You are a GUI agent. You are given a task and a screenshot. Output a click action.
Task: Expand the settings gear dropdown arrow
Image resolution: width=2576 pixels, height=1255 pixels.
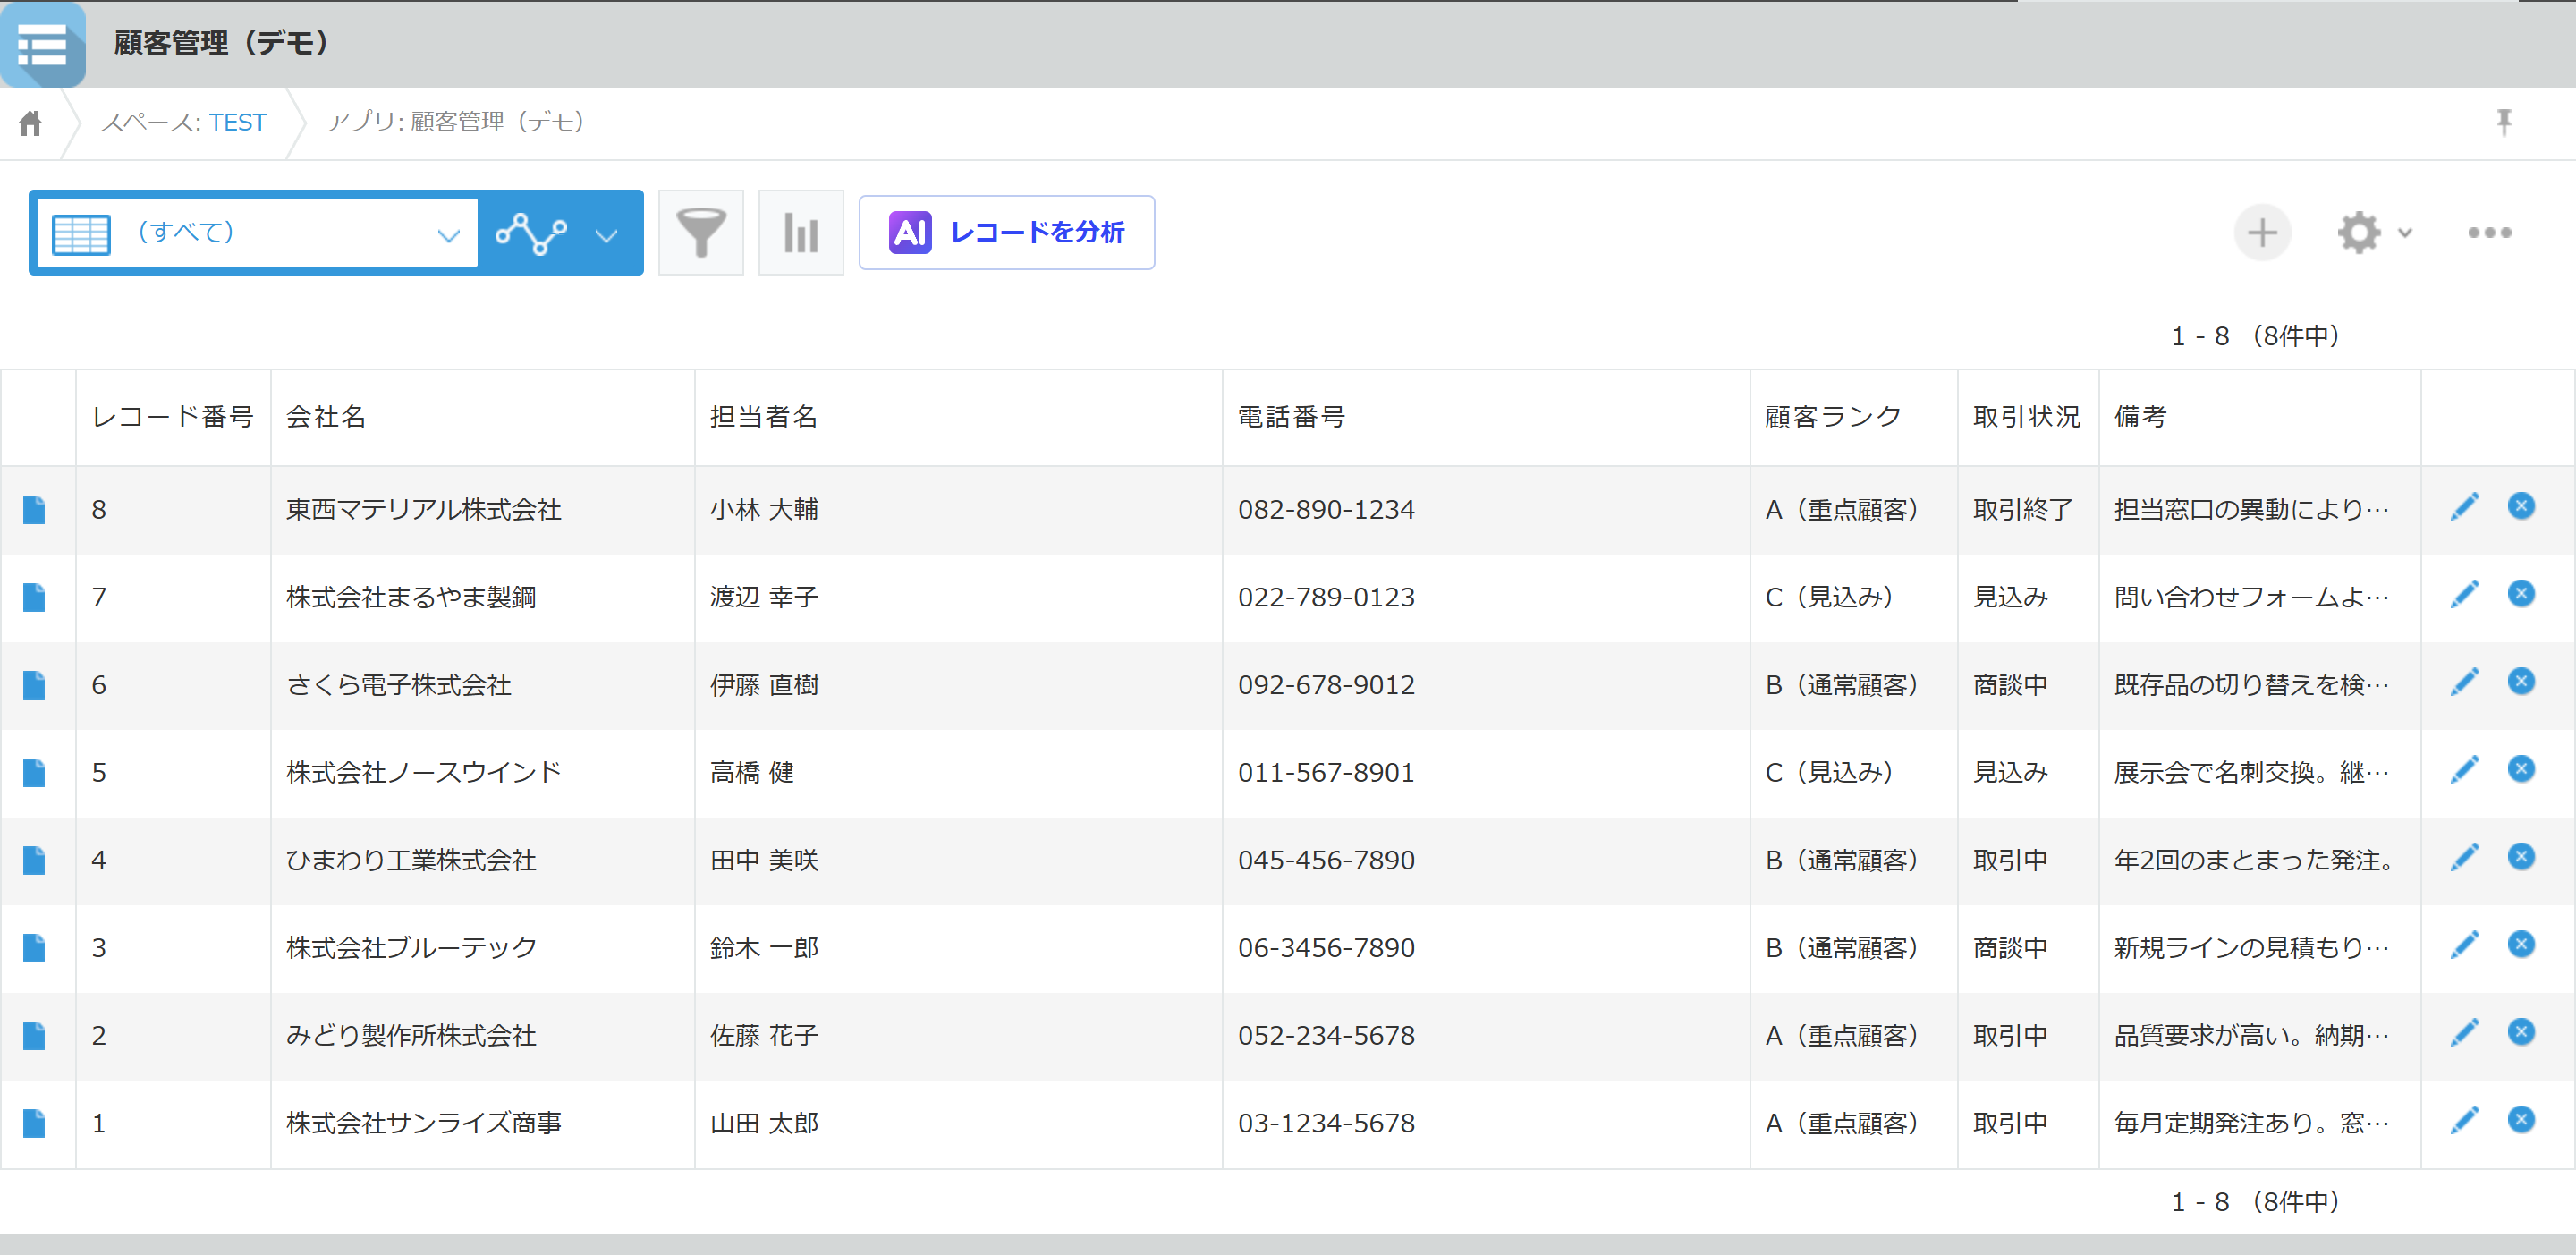pos(2405,233)
